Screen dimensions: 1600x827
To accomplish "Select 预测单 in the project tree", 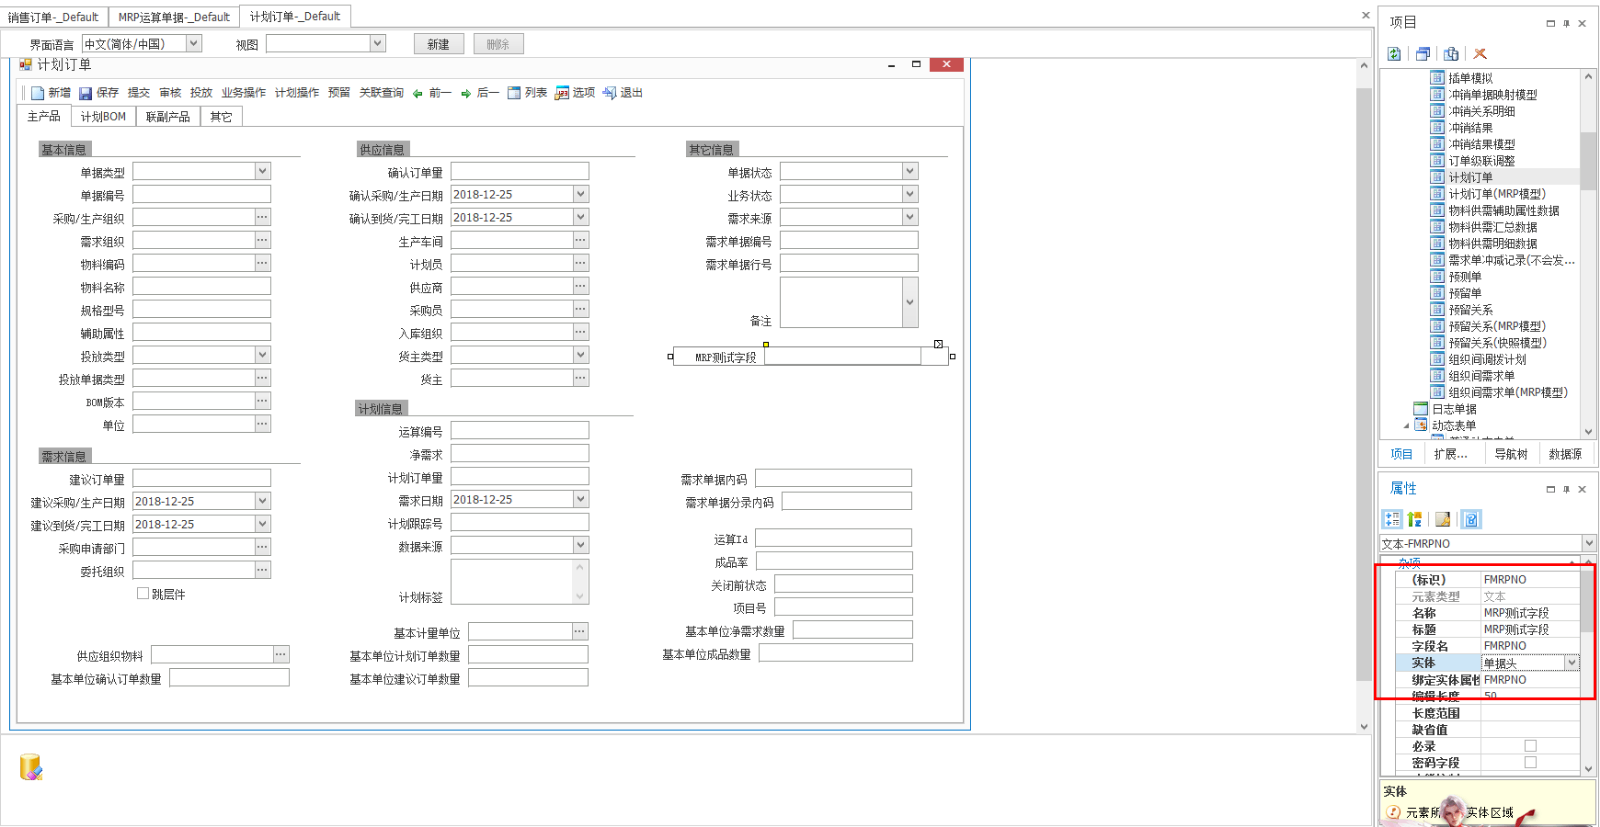I will click(x=1464, y=277).
